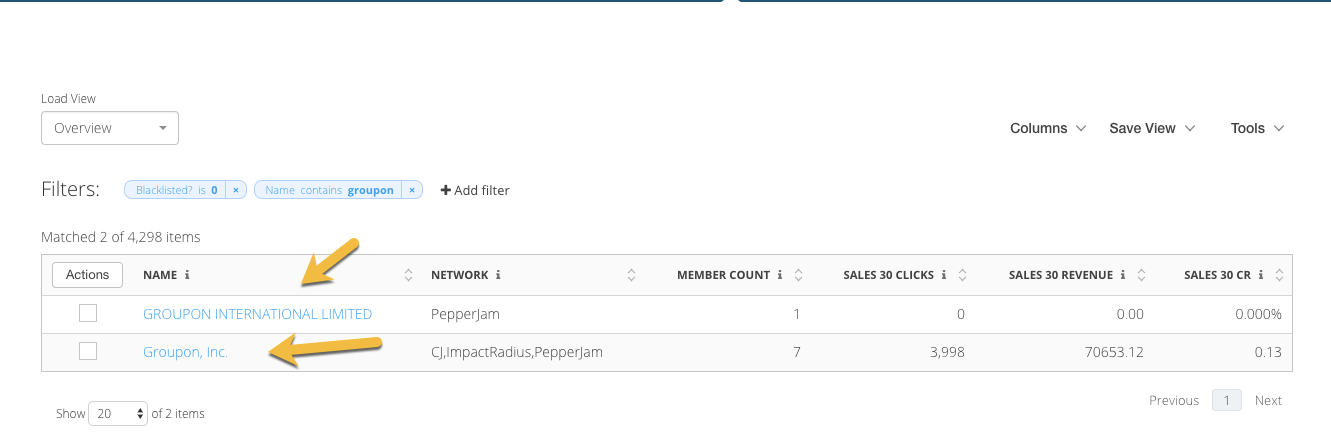This screenshot has height=436, width=1331.
Task: Change the Show items per page selector
Action: pyautogui.click(x=118, y=413)
